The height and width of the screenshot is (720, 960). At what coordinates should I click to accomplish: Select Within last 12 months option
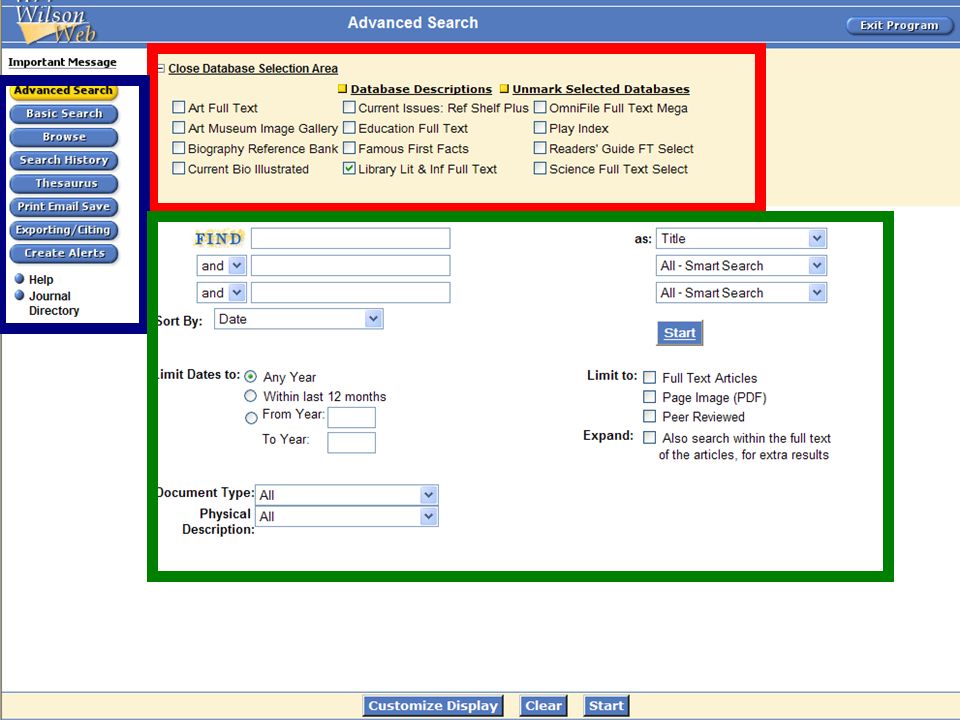click(250, 396)
